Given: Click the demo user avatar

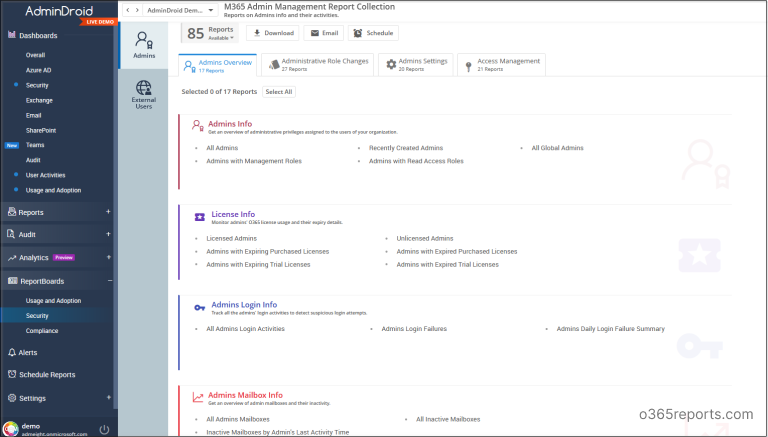Looking at the screenshot, I should coord(11,429).
